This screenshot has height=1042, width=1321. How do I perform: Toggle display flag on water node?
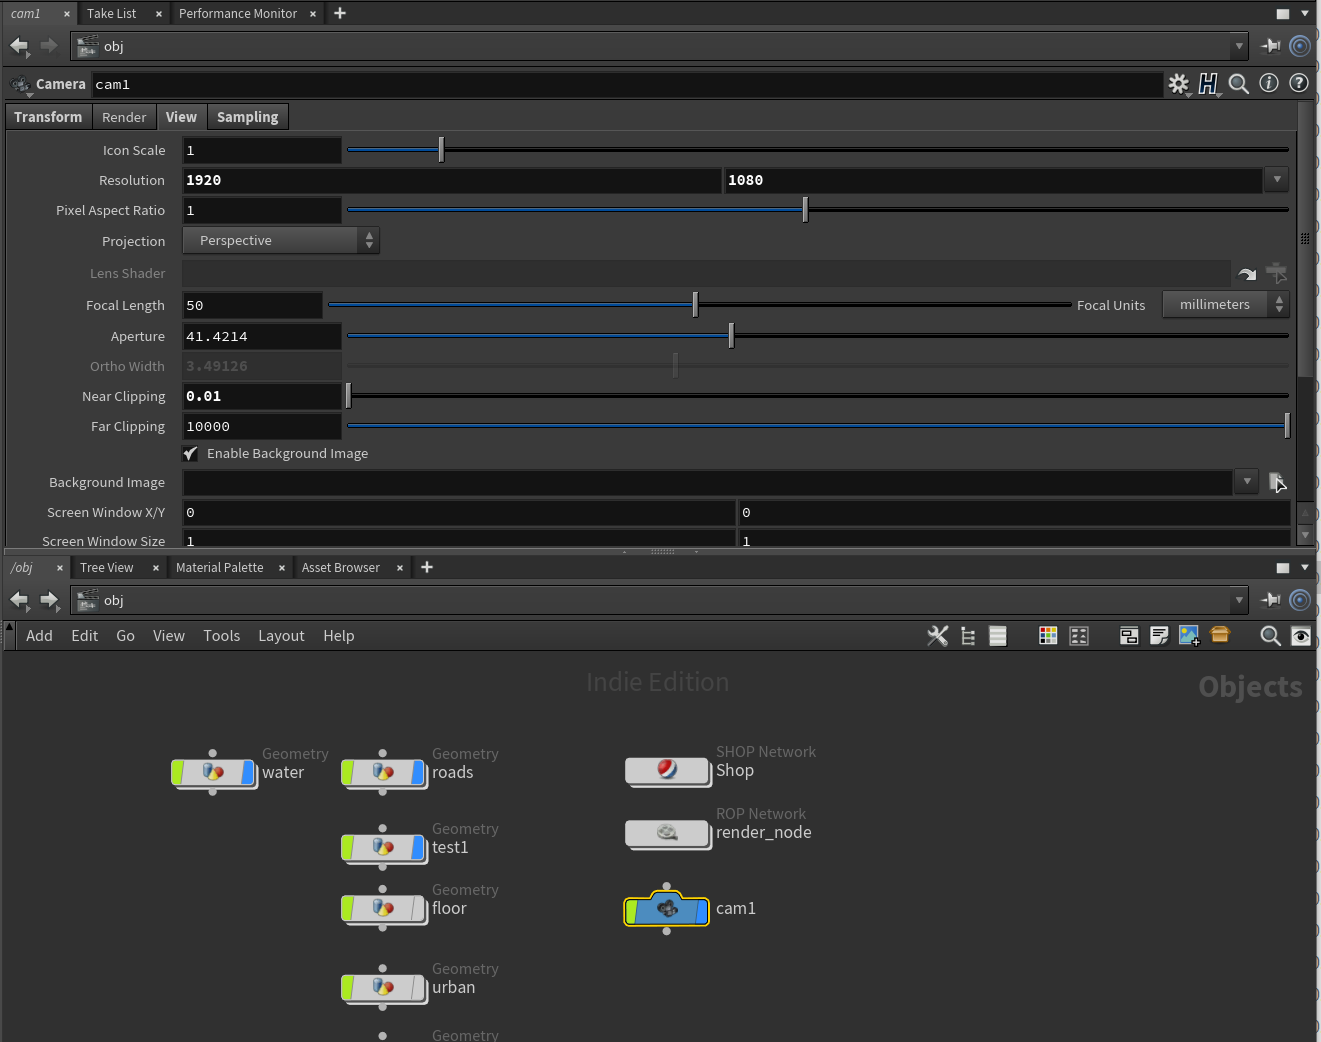(x=248, y=772)
